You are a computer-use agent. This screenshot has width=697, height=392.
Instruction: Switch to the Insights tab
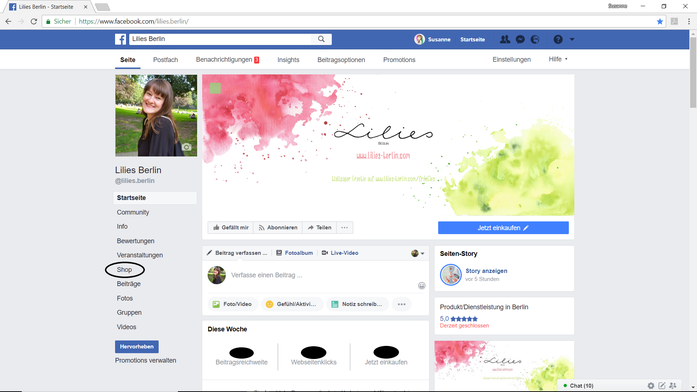[x=288, y=60]
